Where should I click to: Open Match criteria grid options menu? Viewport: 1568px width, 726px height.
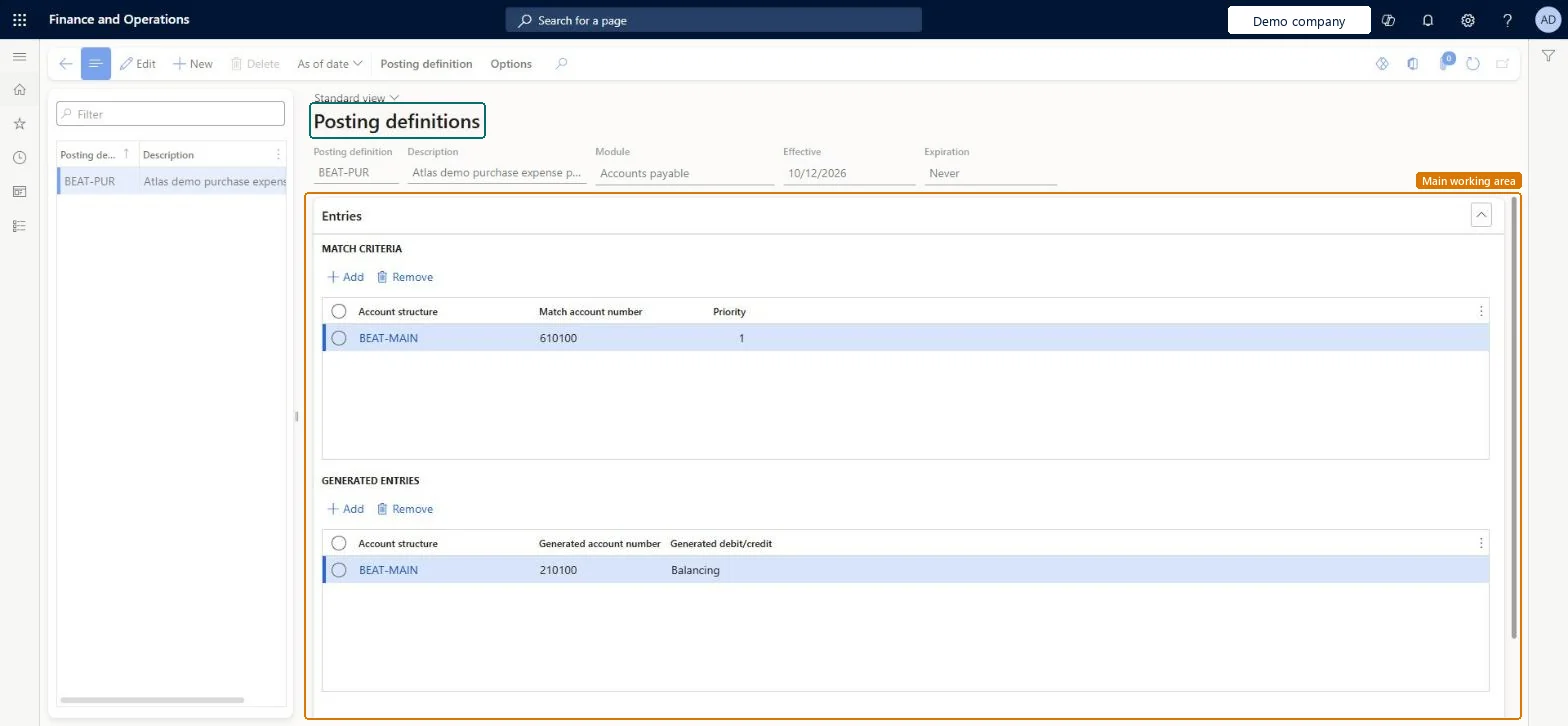[x=1481, y=311]
